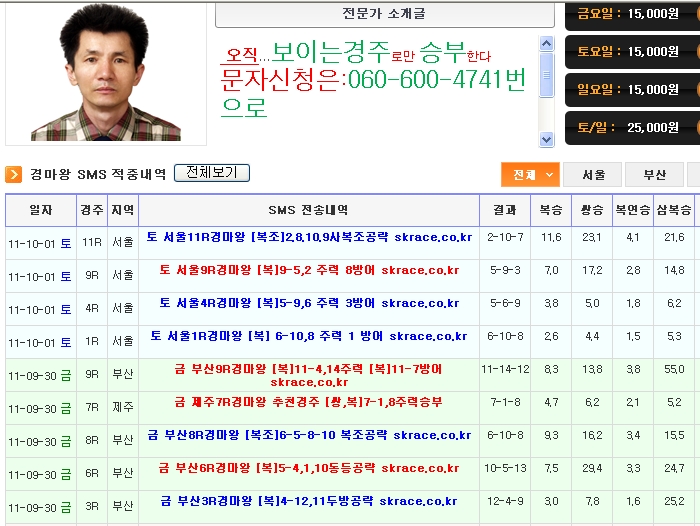Switch to the 부산 tab
700x526 pixels.
[654, 175]
